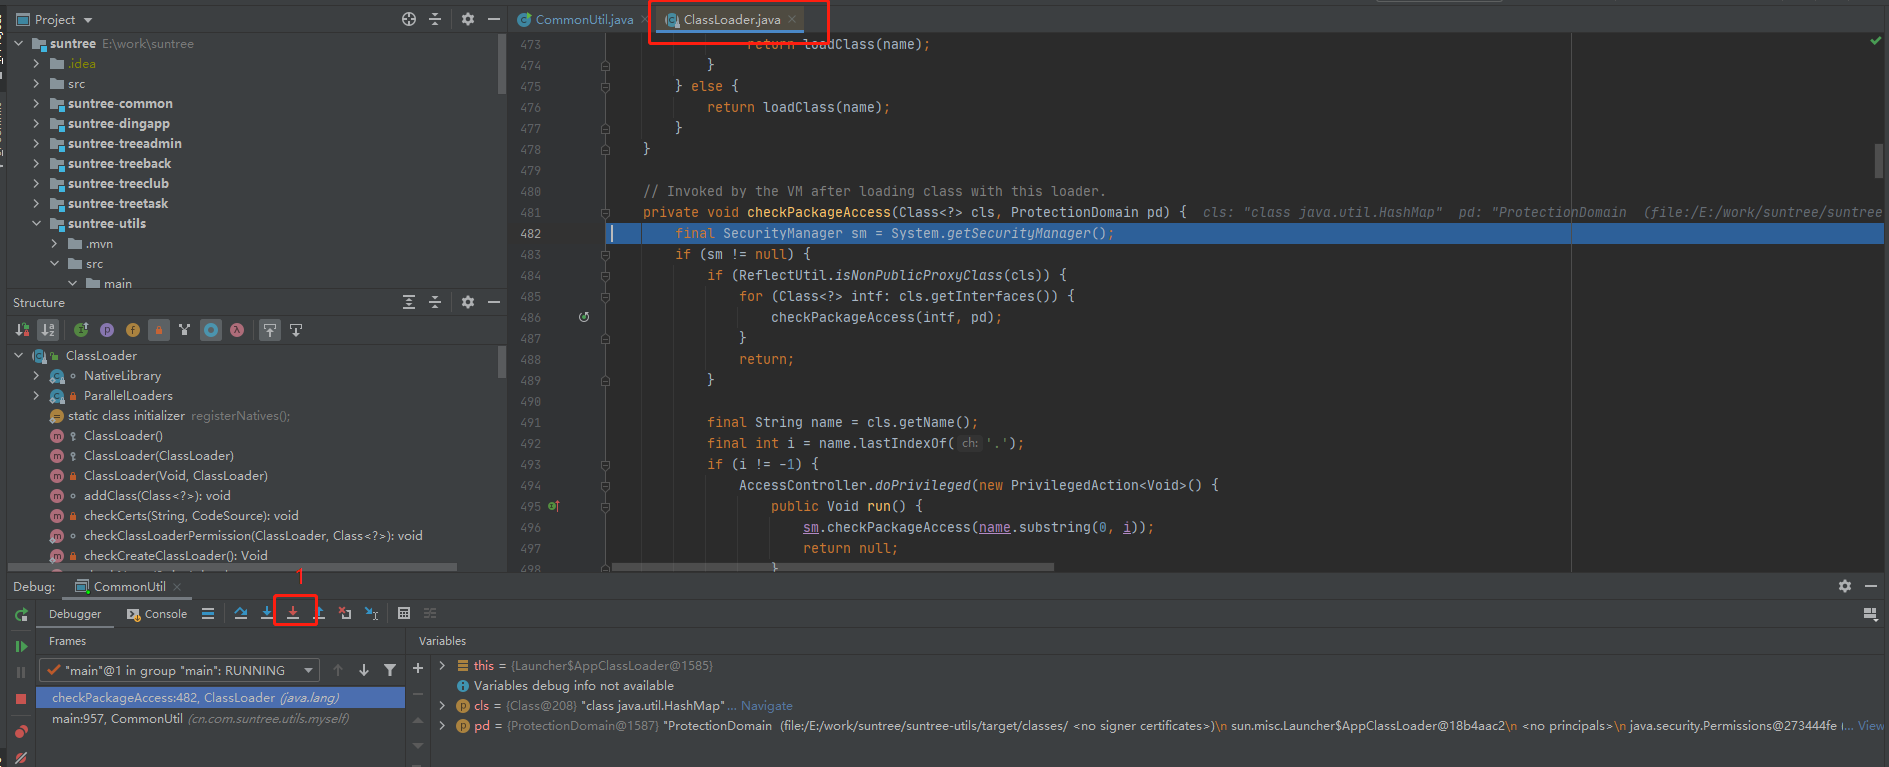Expand the suntree-dingapp folder
The height and width of the screenshot is (767, 1889).
point(37,124)
